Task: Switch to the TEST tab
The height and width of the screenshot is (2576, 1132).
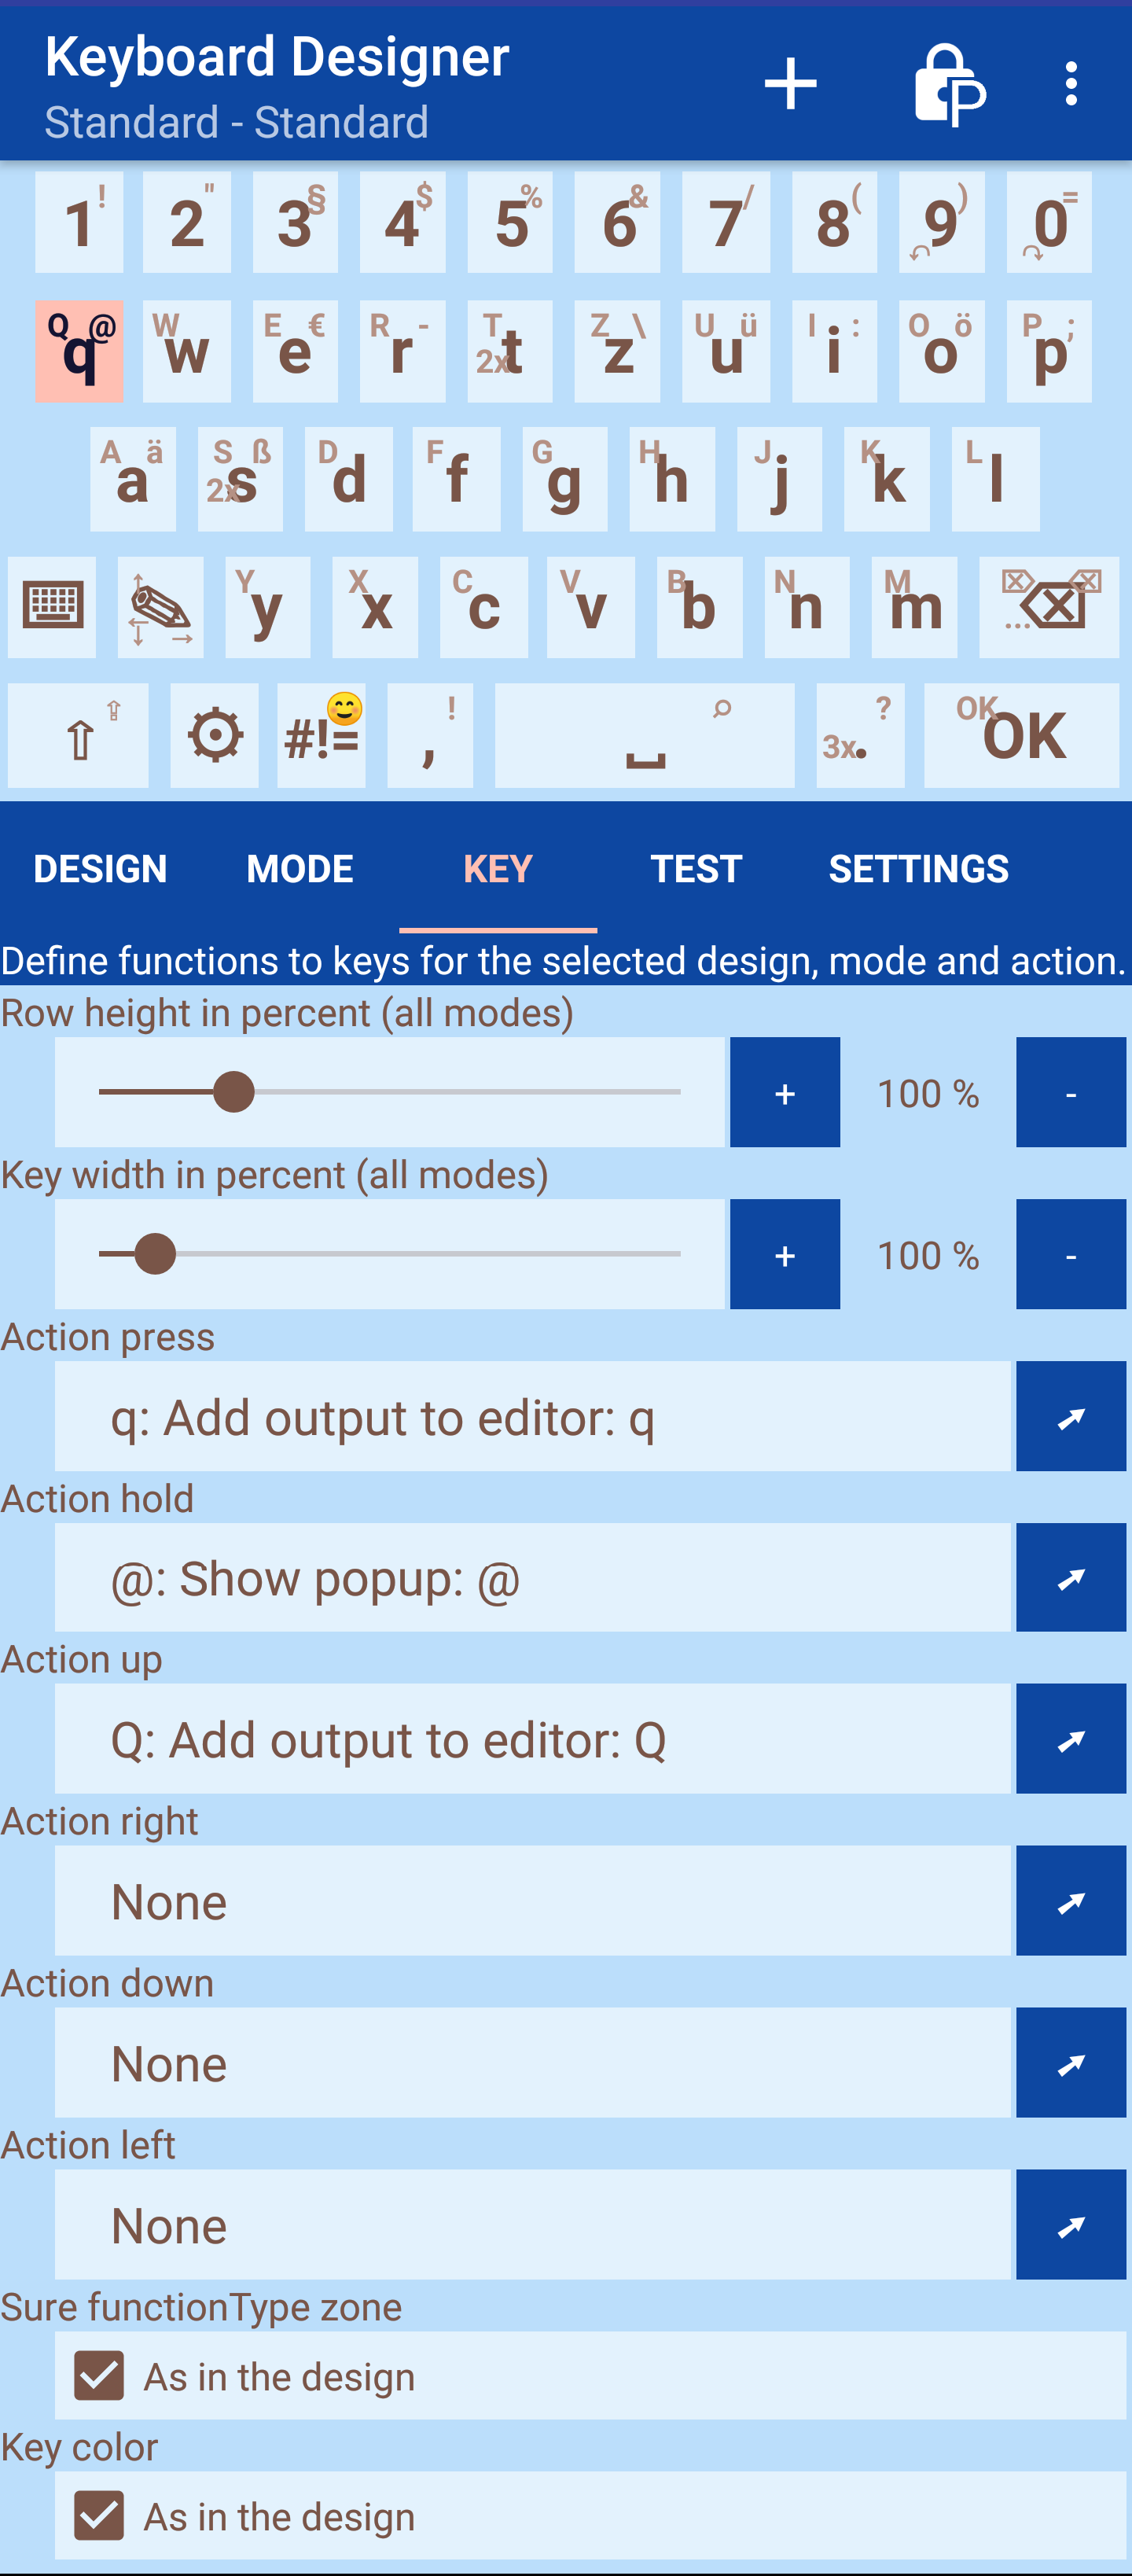Action: click(696, 868)
